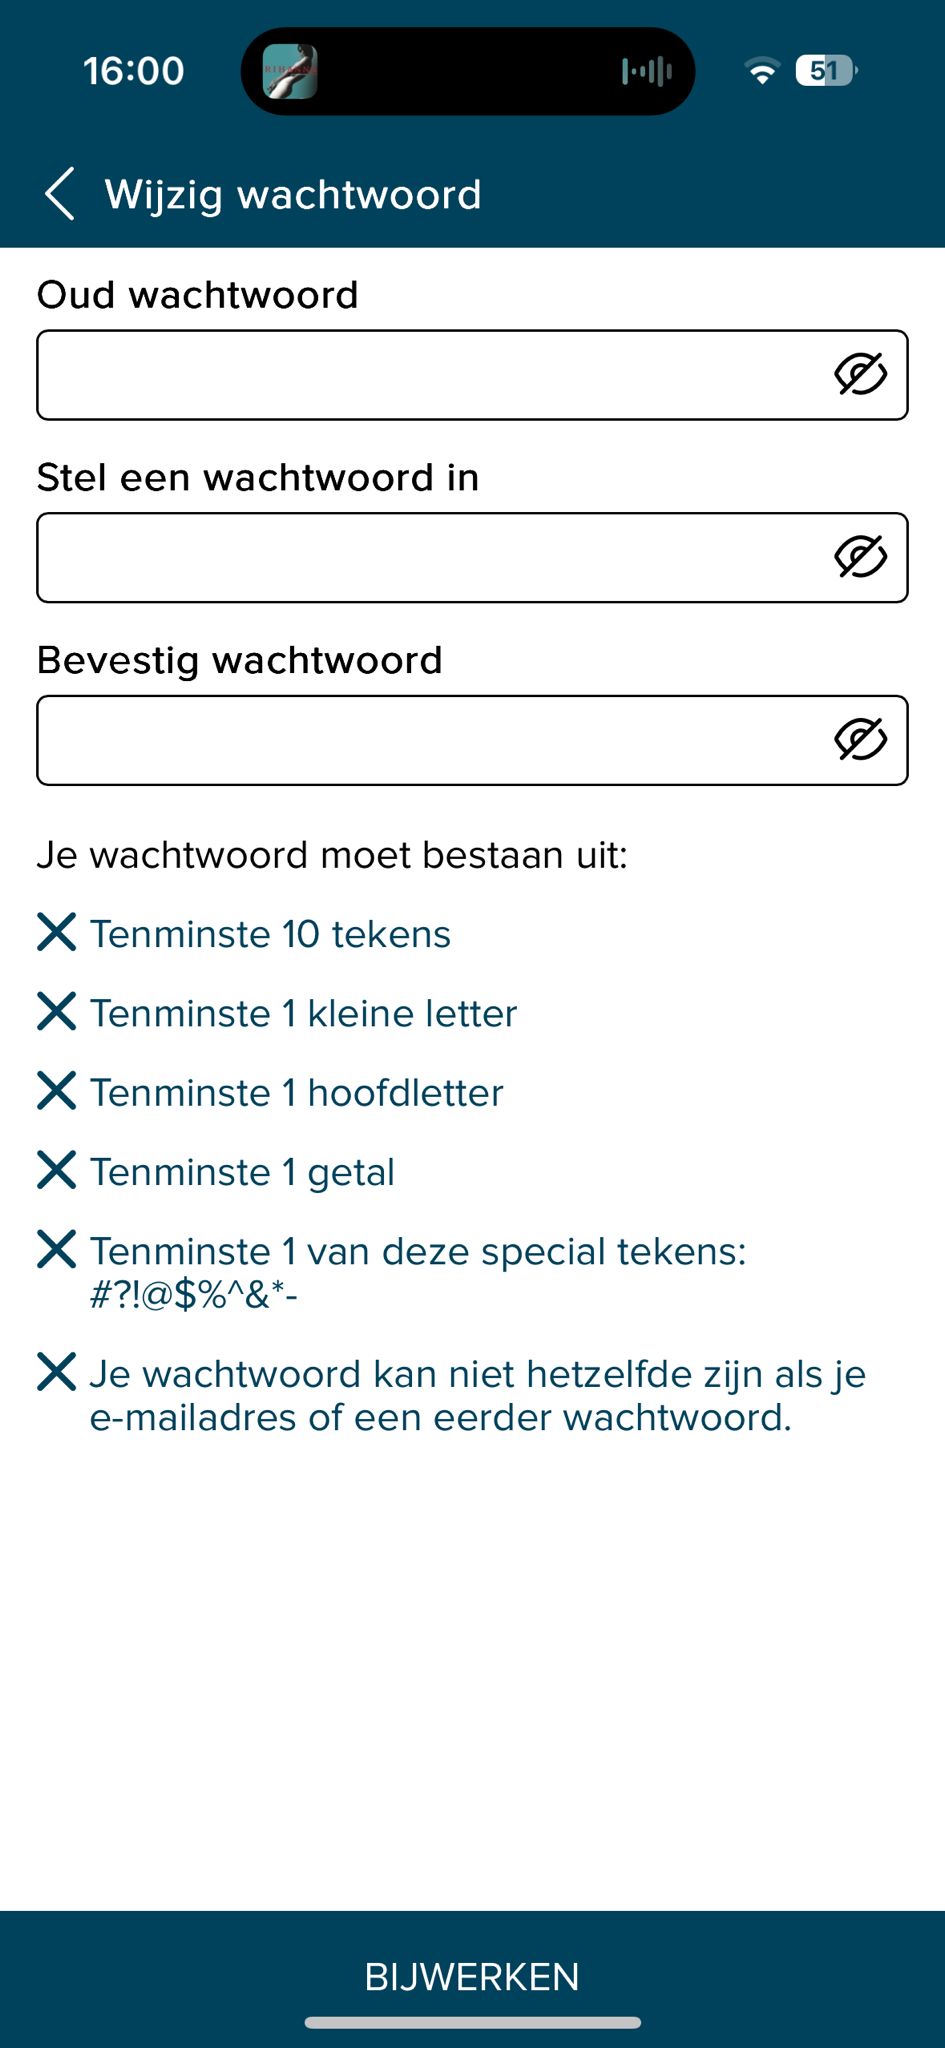
Task: Focus the Oud wachtwoord input field
Action: 430,375
